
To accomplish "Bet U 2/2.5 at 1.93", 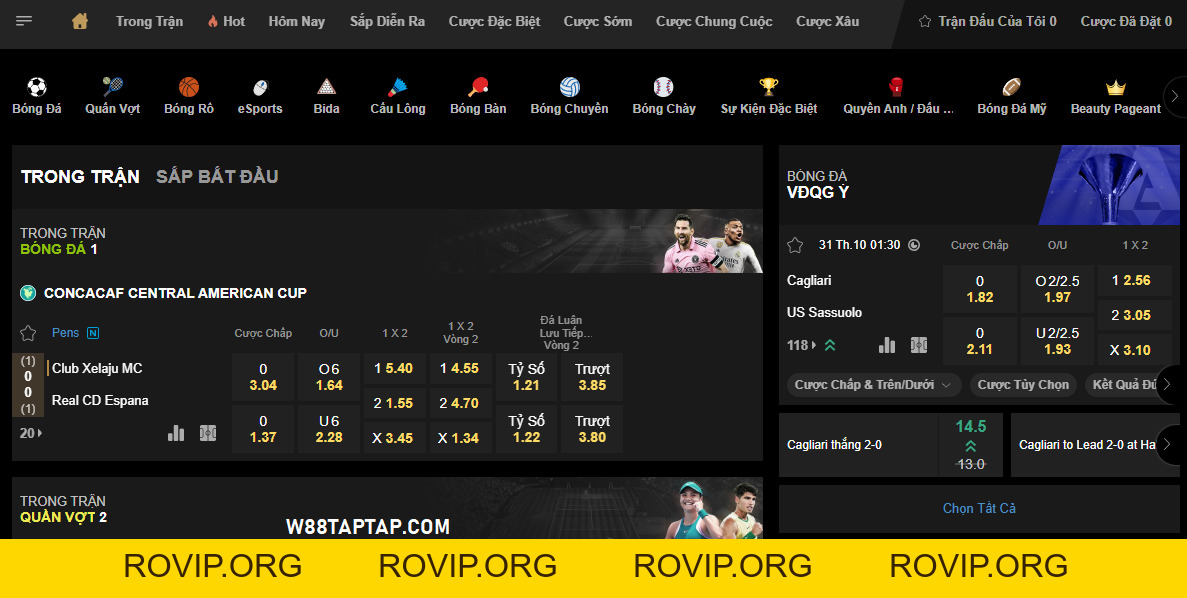I will tap(1057, 341).
